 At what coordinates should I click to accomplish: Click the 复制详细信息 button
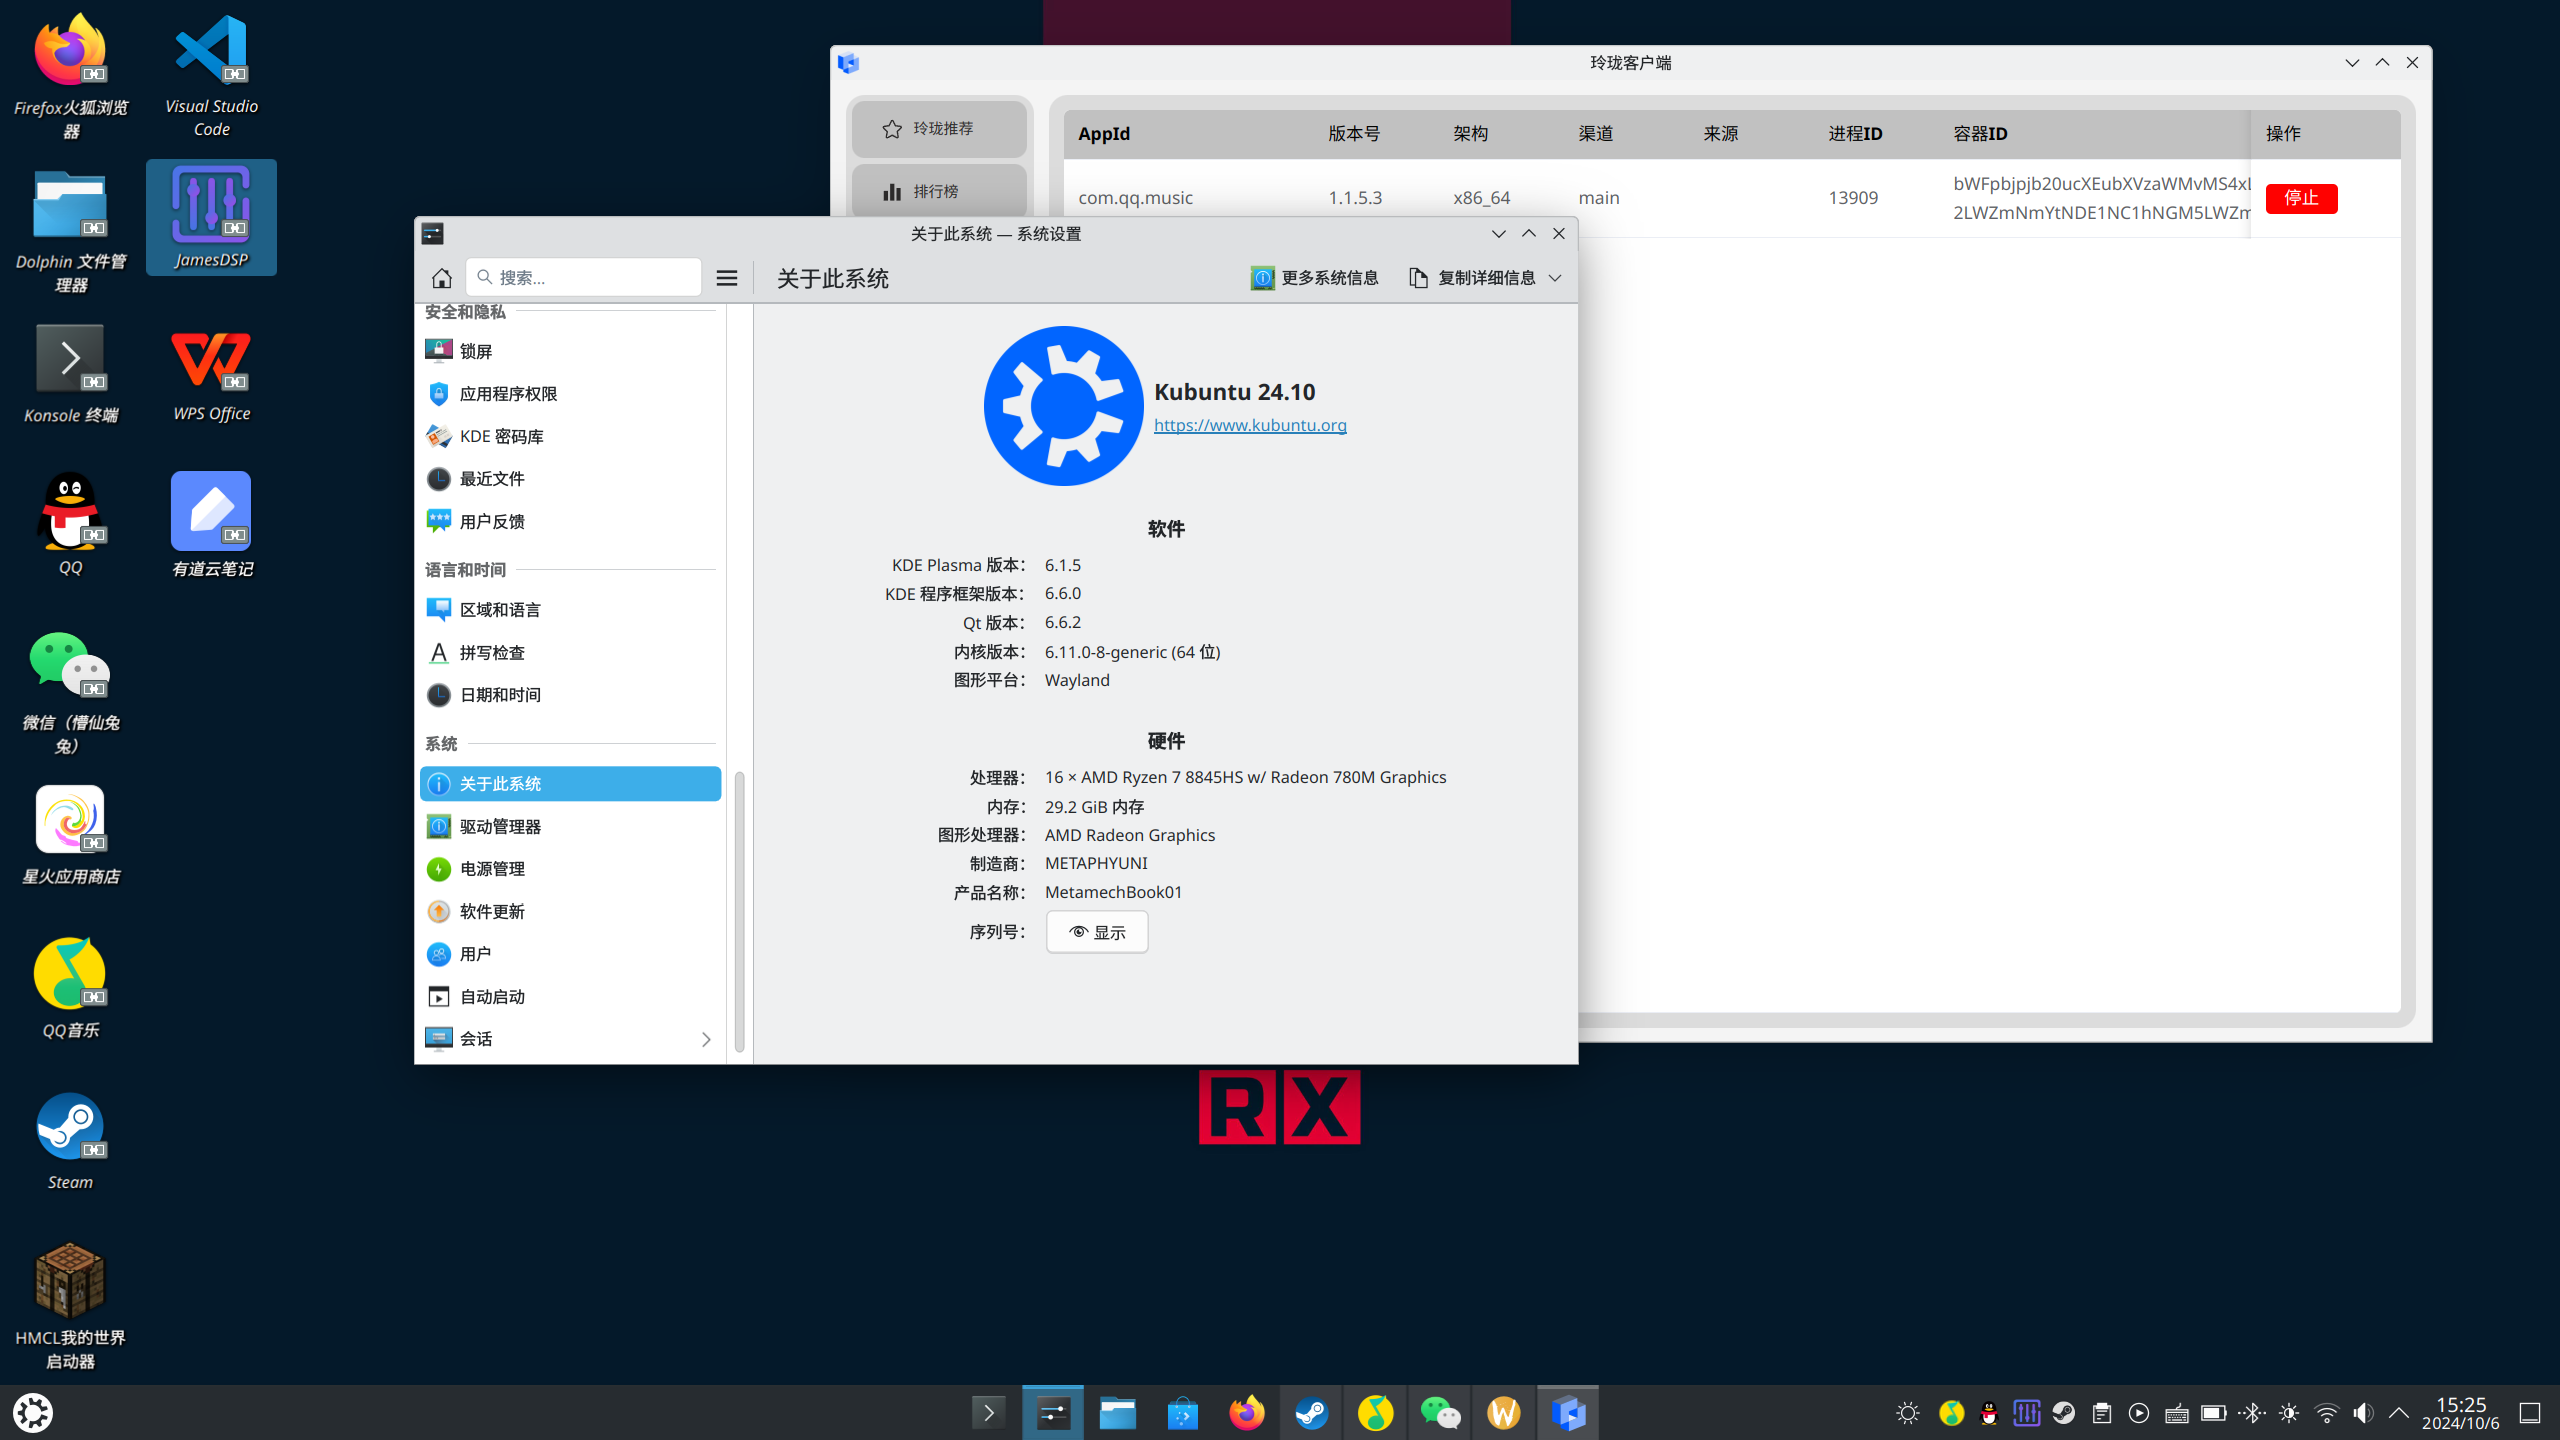tap(1472, 278)
